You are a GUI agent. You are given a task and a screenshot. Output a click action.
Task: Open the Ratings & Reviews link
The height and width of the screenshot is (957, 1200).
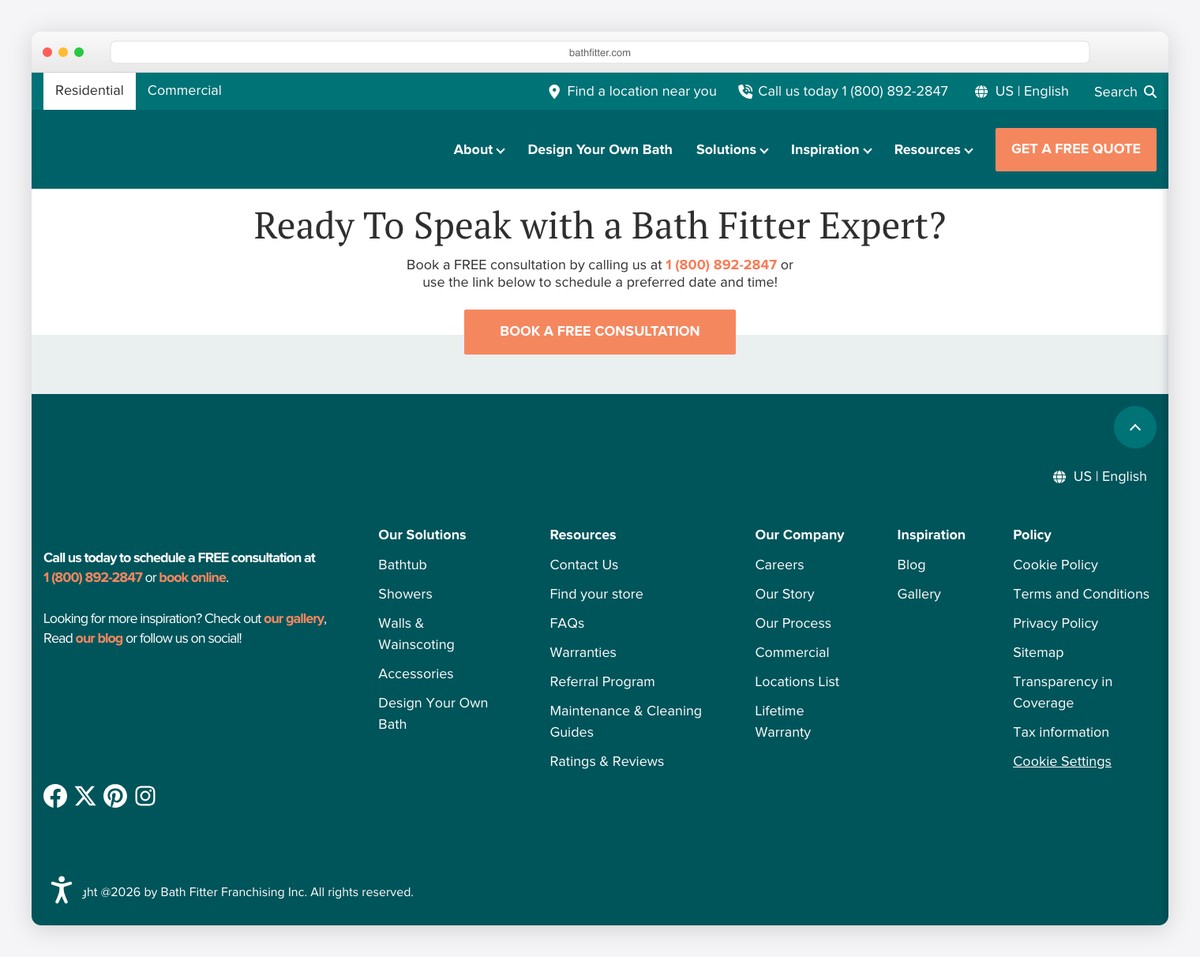[607, 761]
